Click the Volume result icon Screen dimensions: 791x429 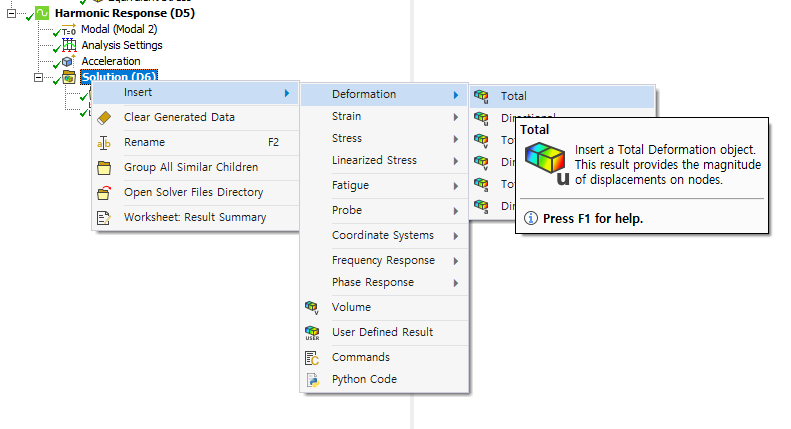pyautogui.click(x=312, y=307)
